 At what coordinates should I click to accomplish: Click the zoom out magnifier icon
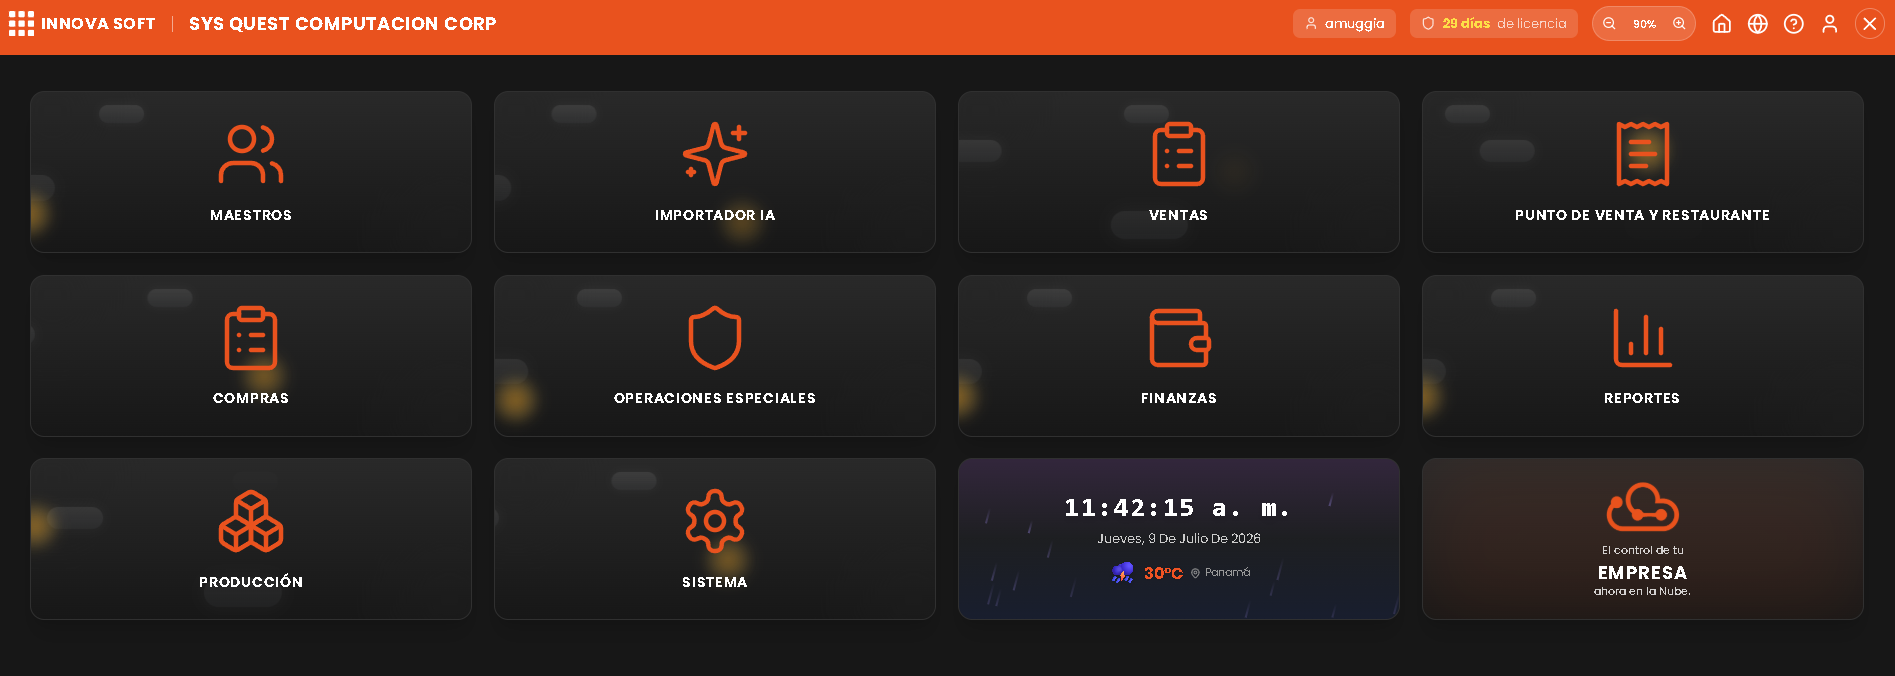[1609, 23]
